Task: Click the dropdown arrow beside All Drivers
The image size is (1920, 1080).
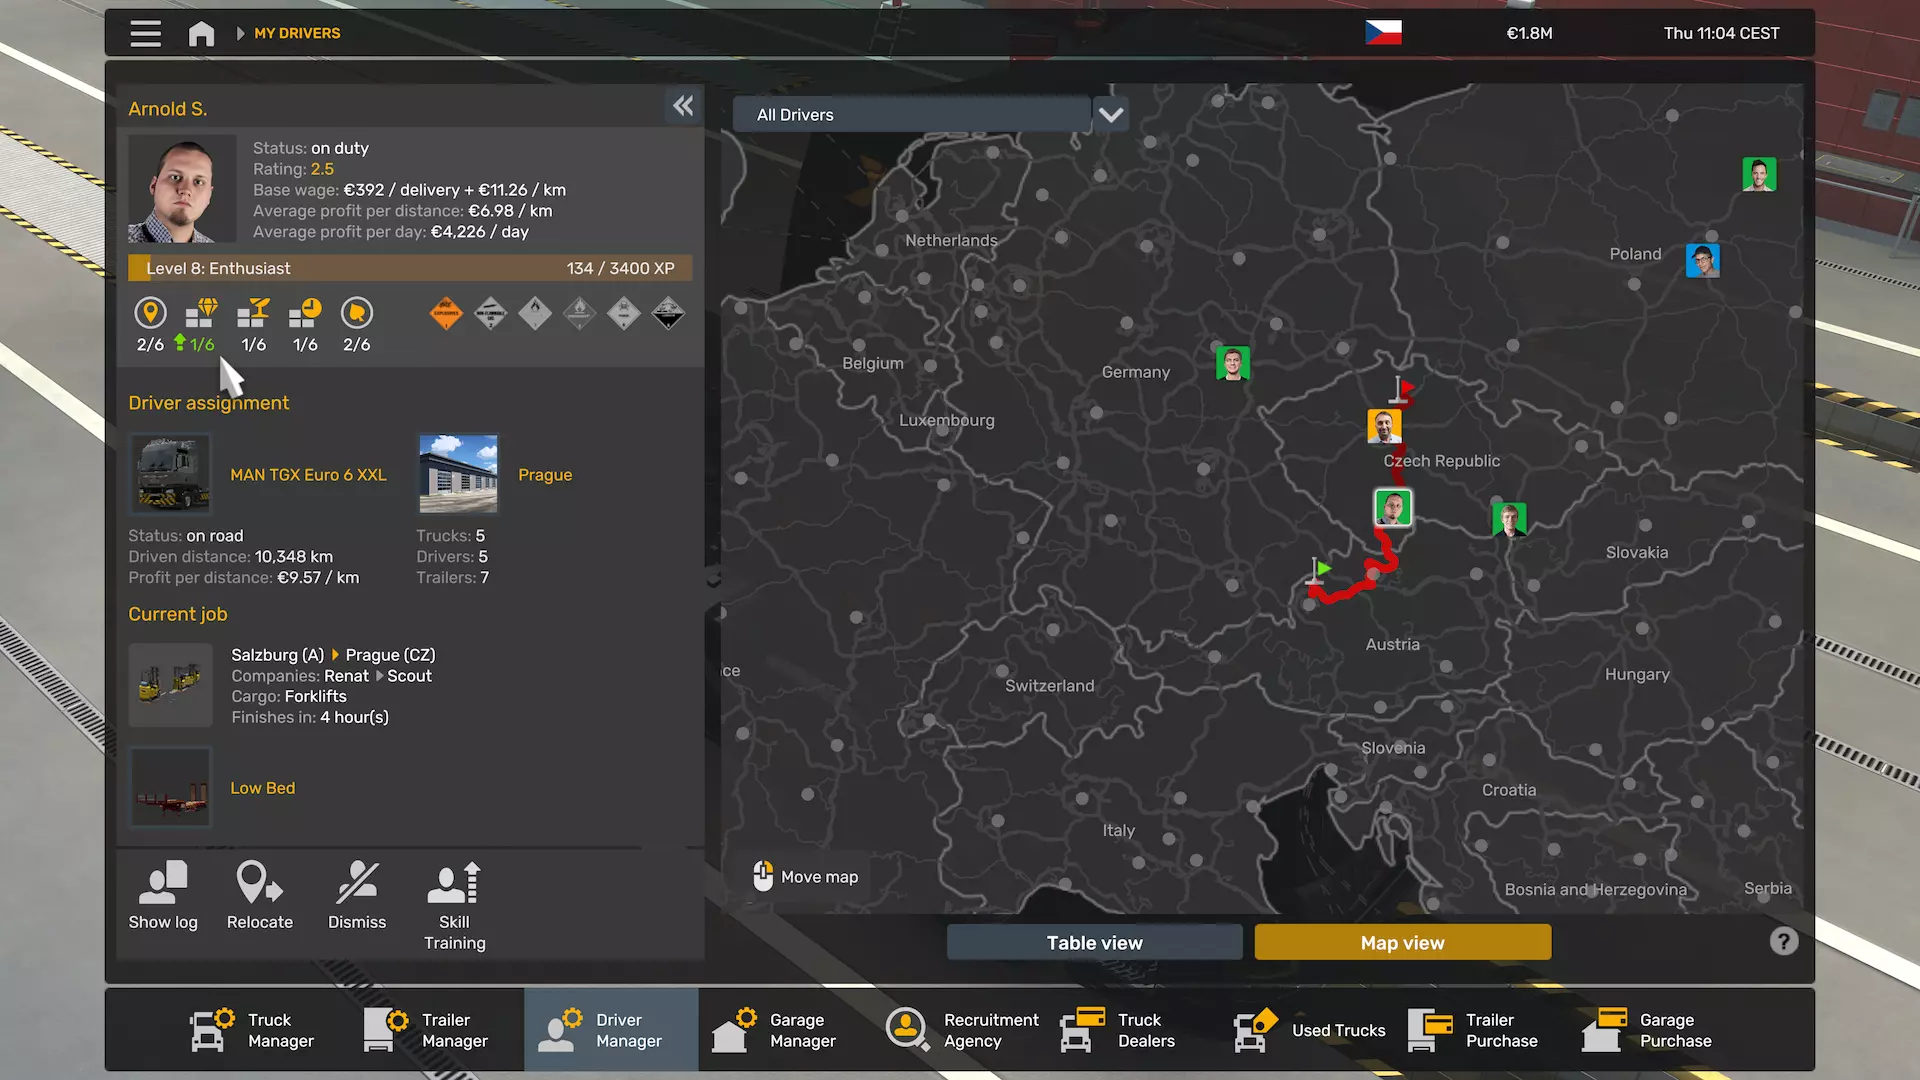Action: pos(1111,114)
